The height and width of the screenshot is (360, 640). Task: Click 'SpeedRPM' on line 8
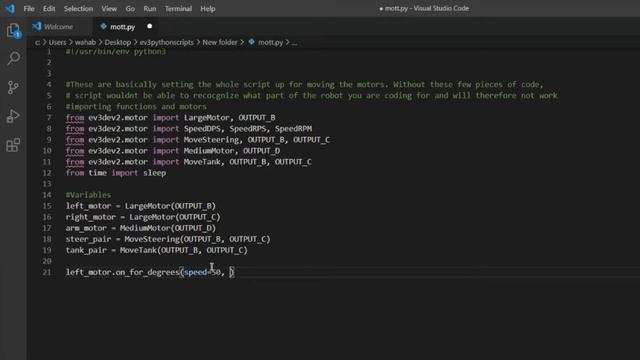(x=293, y=129)
